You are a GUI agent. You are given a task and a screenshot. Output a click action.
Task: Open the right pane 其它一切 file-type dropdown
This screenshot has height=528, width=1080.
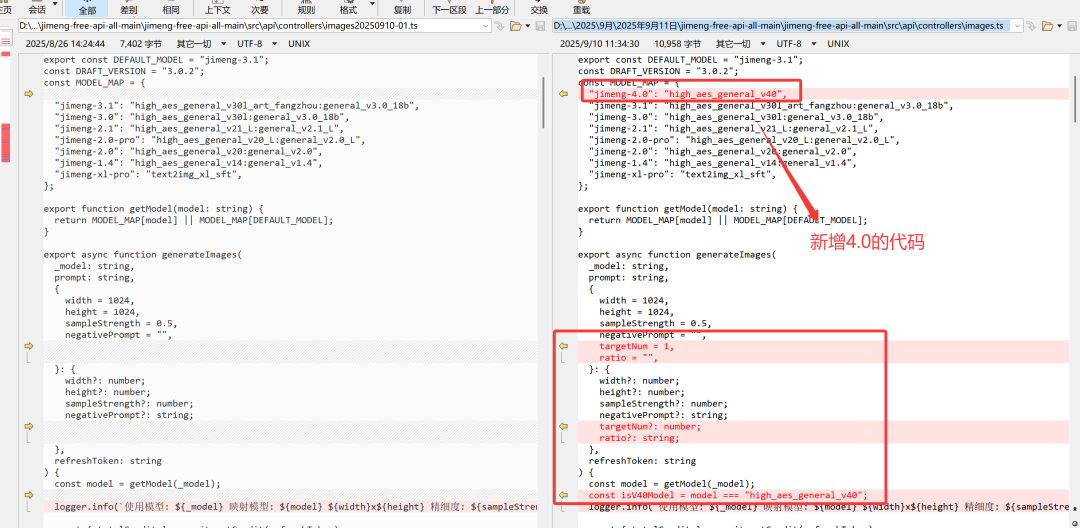(x=738, y=44)
